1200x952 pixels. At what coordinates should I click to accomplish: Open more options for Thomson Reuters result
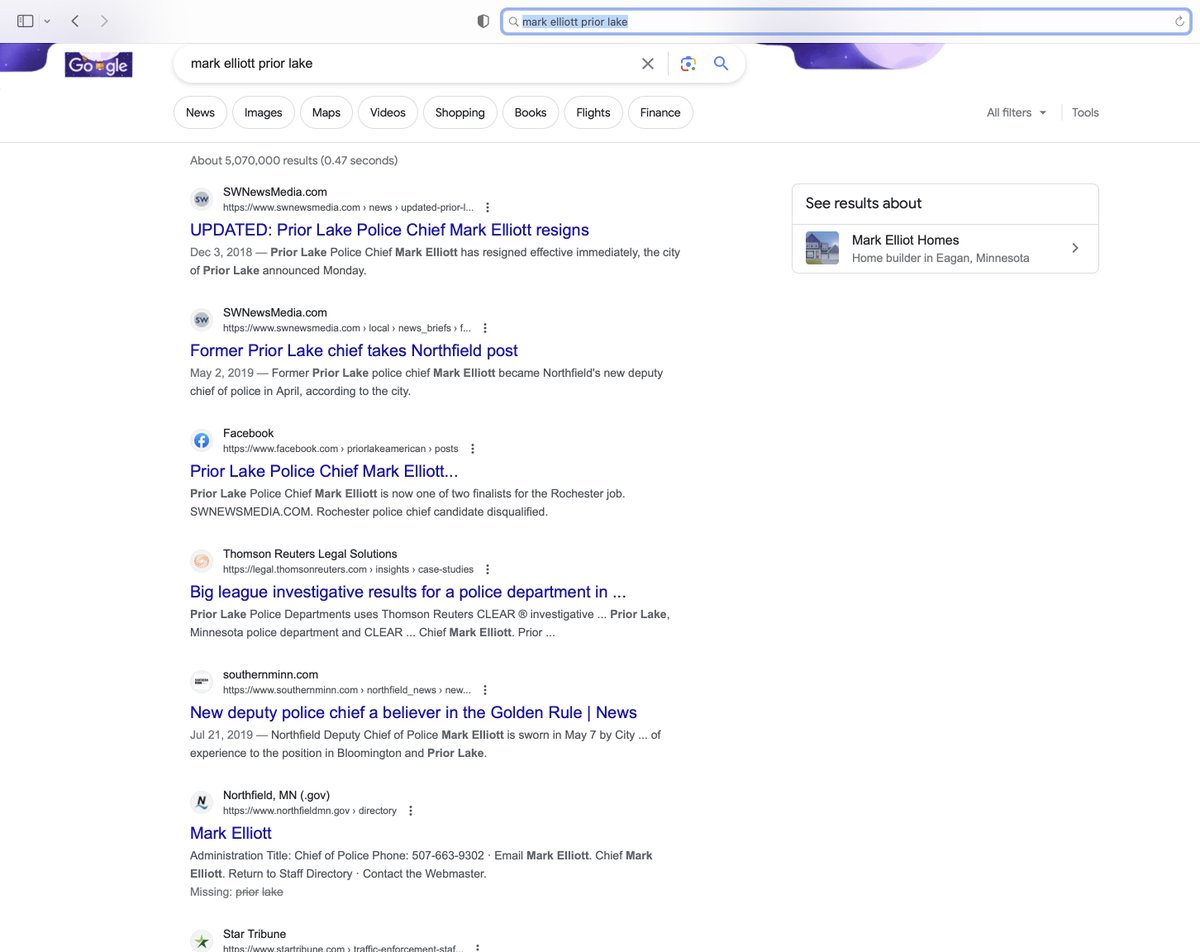click(x=488, y=570)
